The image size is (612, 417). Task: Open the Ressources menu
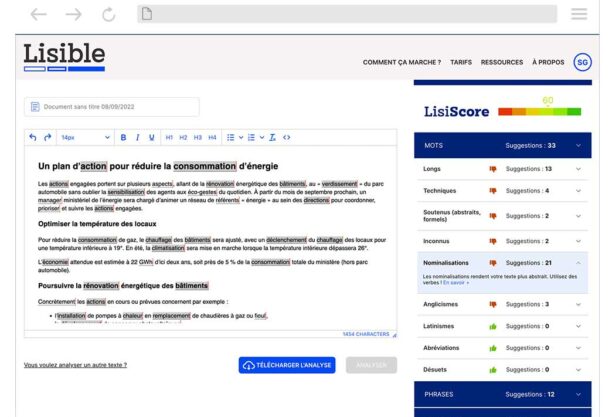point(502,62)
